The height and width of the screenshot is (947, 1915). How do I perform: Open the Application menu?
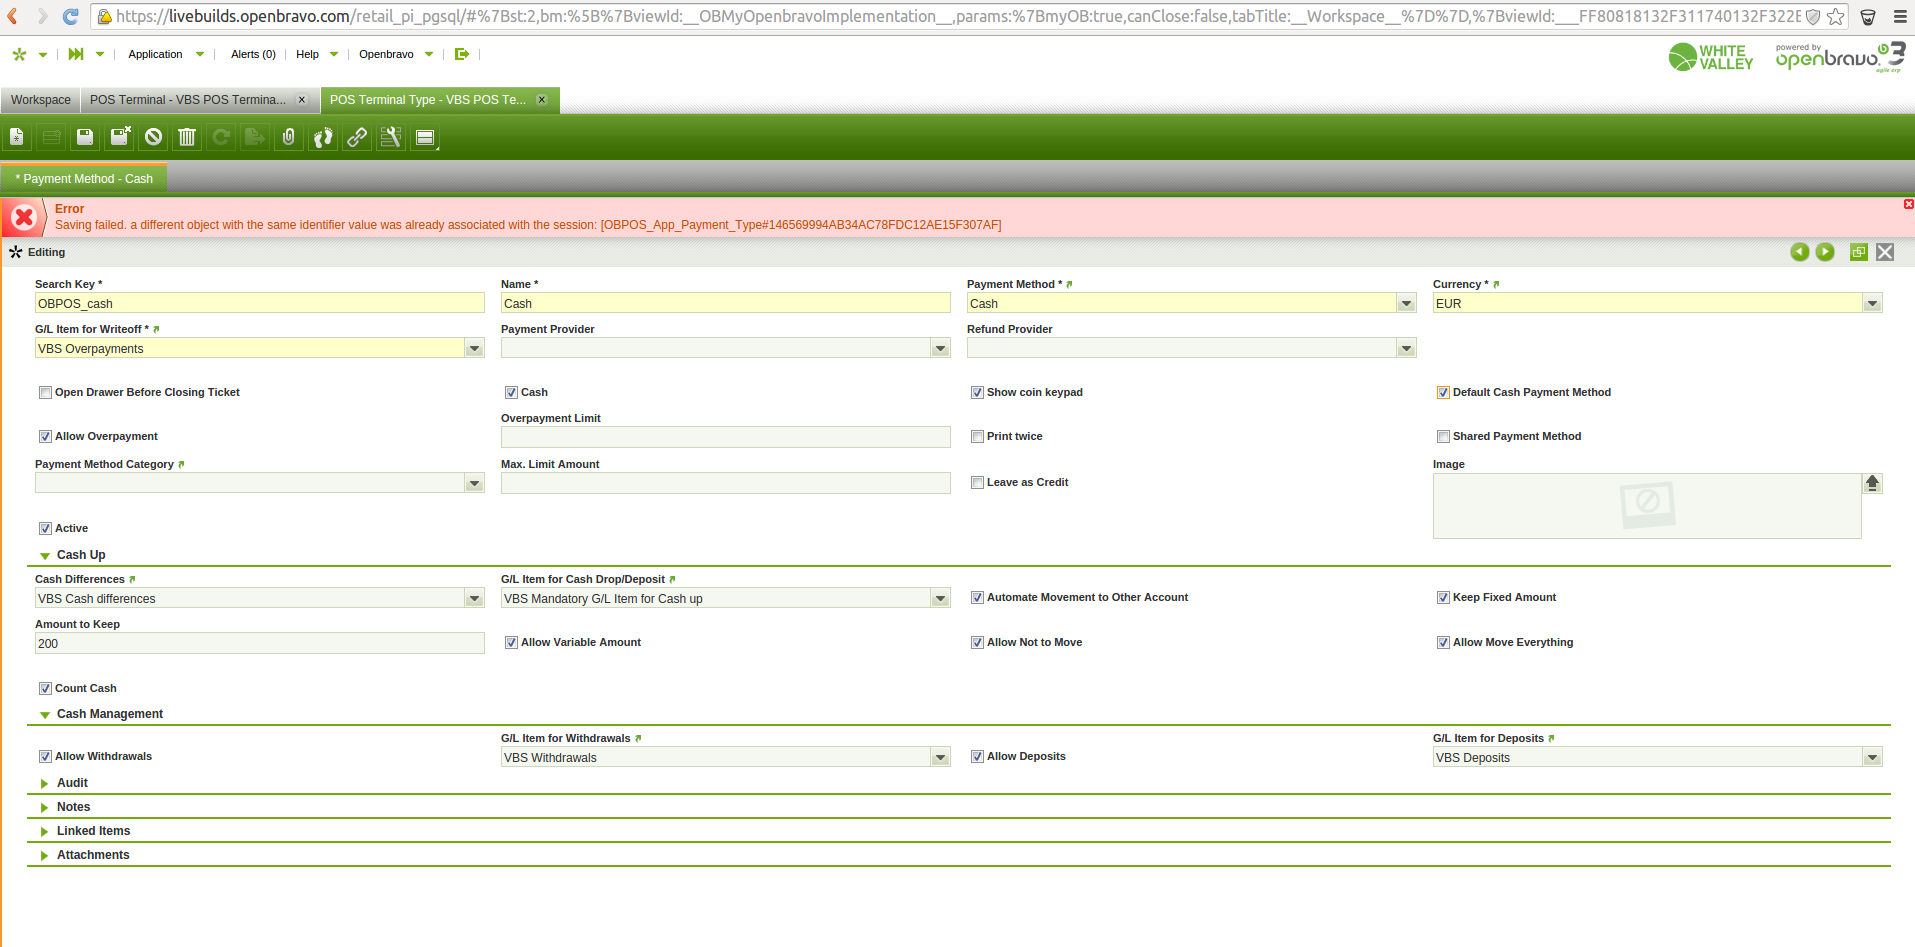(x=155, y=54)
